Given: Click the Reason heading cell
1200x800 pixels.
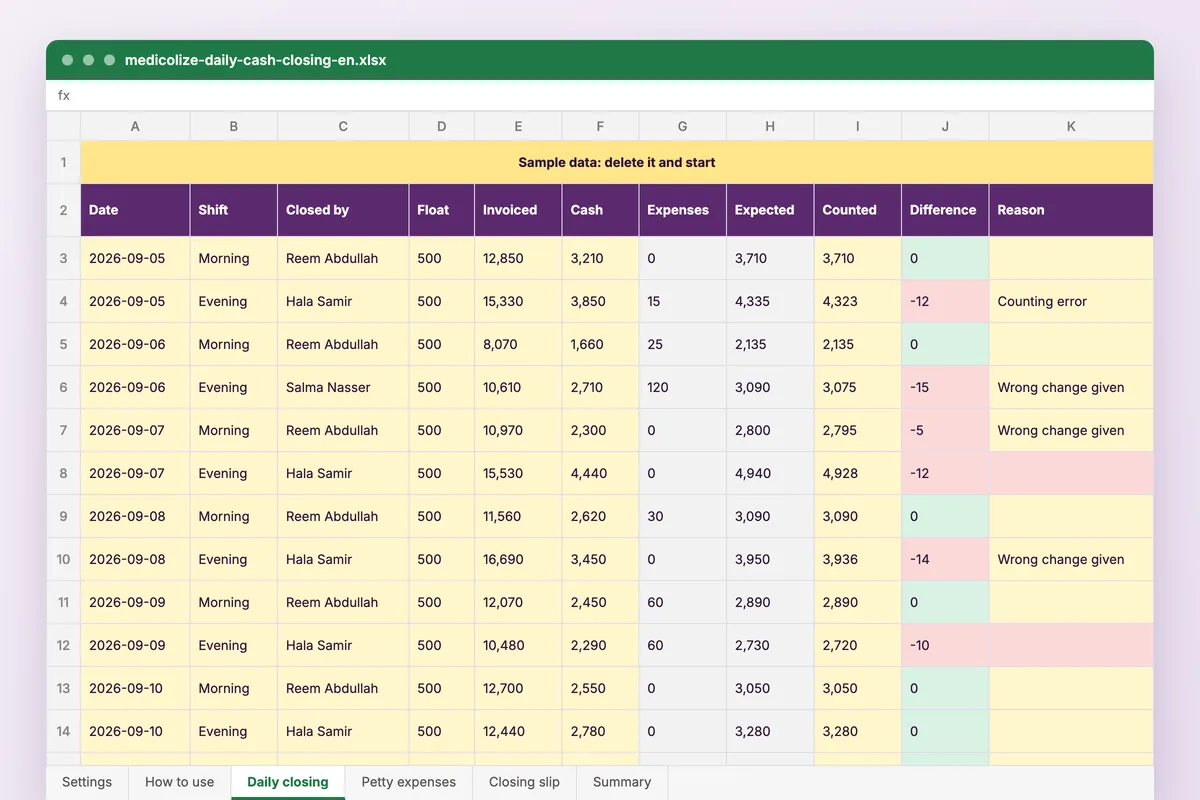Looking at the screenshot, I should point(1071,210).
